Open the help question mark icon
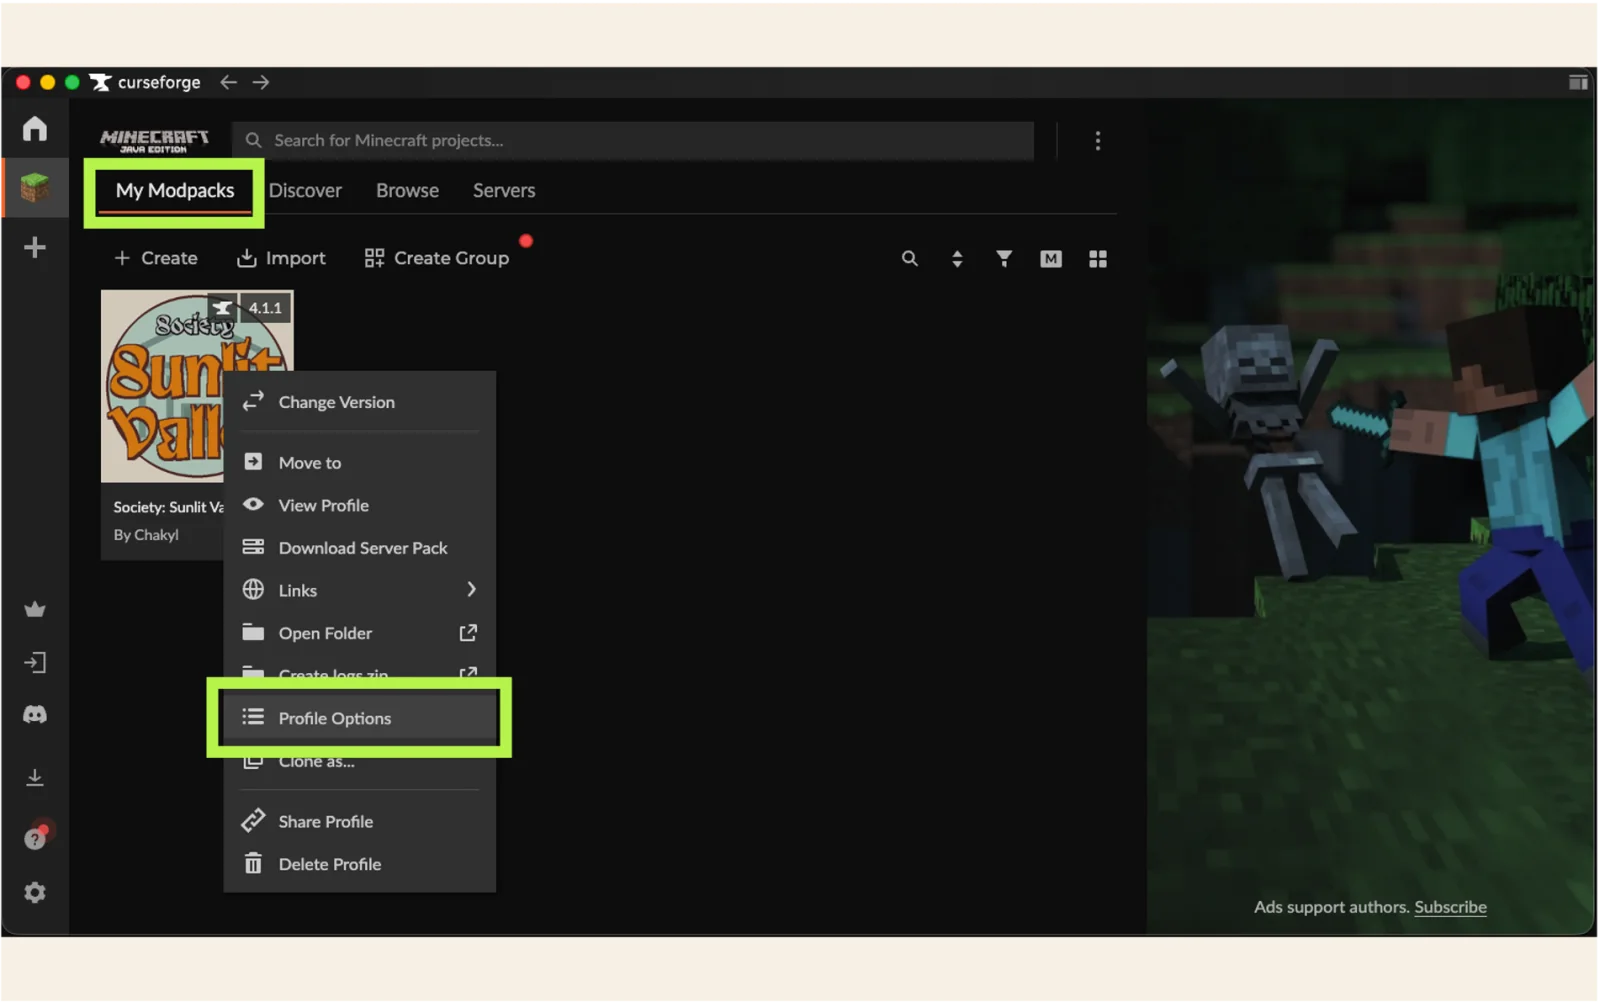Viewport: 1600px width, 1002px height. pyautogui.click(x=35, y=838)
